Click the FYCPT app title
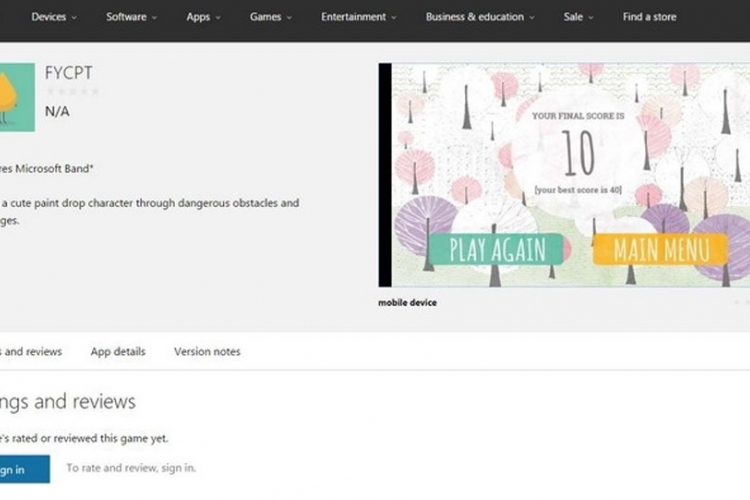750x500 pixels. [68, 73]
